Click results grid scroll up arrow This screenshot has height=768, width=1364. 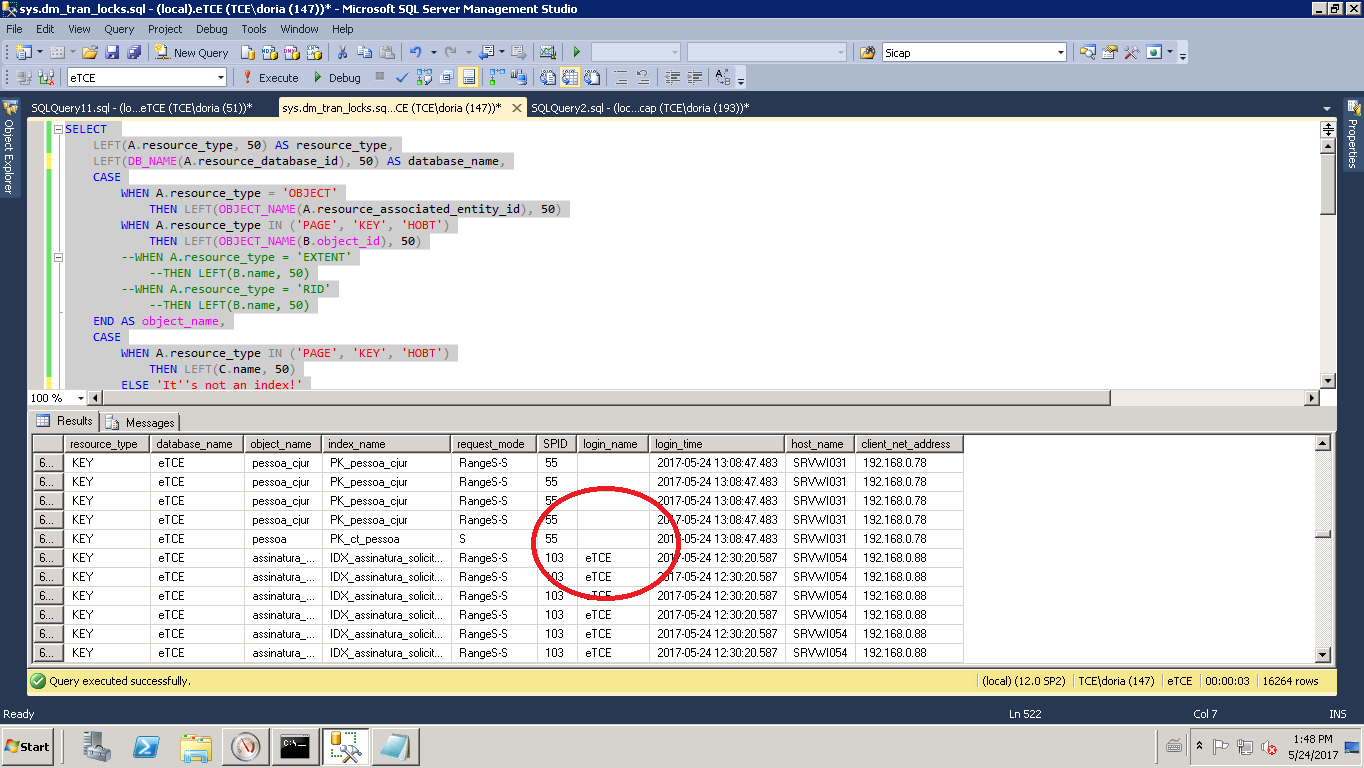coord(1323,443)
